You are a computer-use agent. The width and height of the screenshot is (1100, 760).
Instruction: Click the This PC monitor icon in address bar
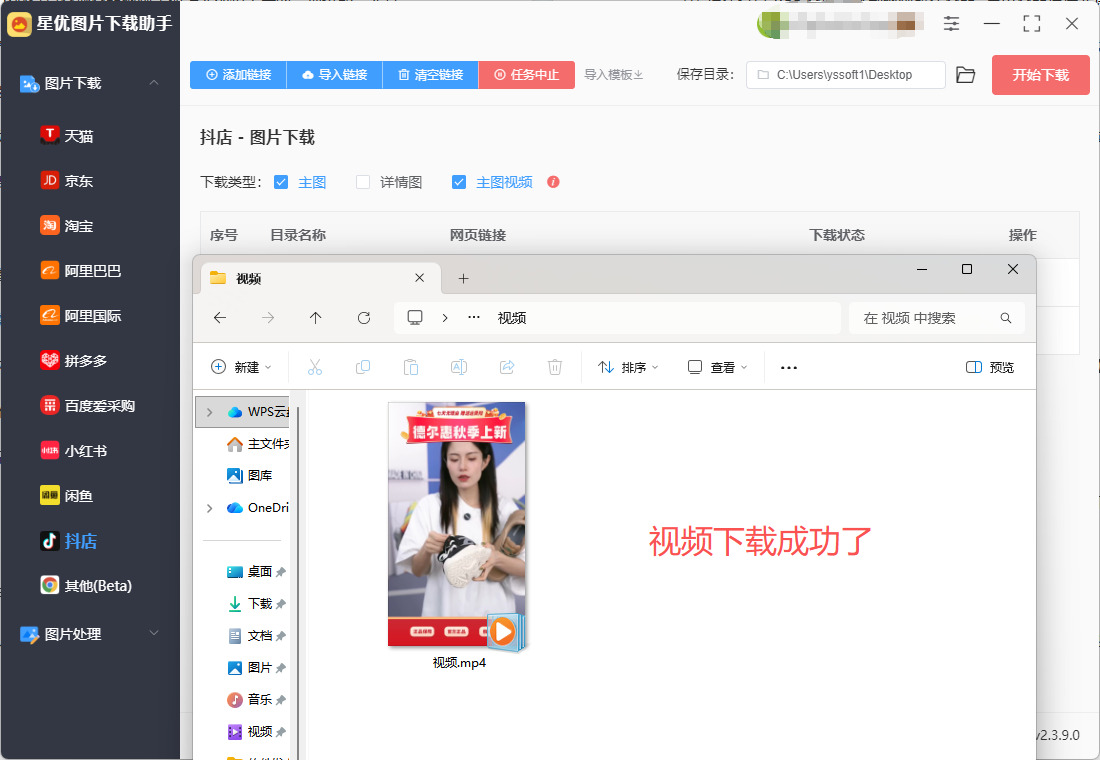pyautogui.click(x=415, y=318)
